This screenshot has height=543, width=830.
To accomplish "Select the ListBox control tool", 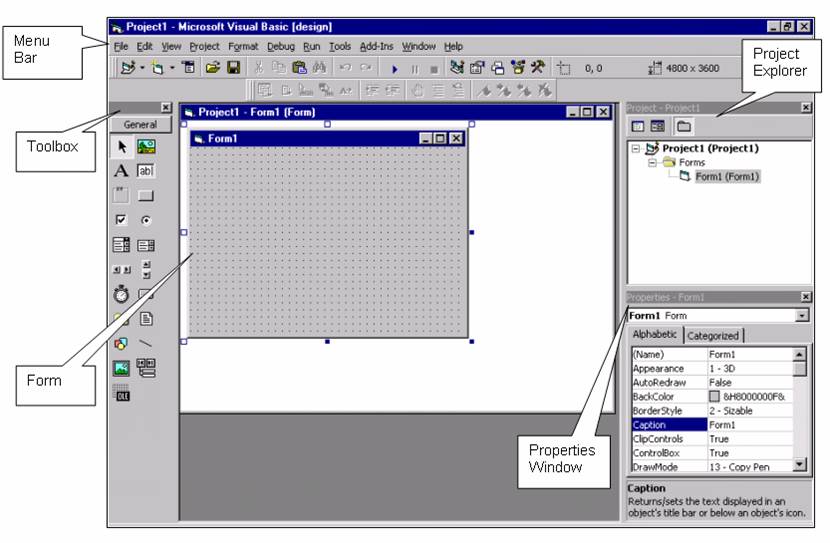I will tap(146, 245).
